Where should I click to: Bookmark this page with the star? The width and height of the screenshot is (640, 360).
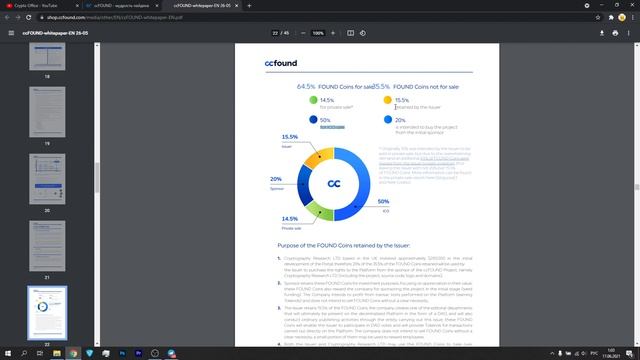point(598,18)
